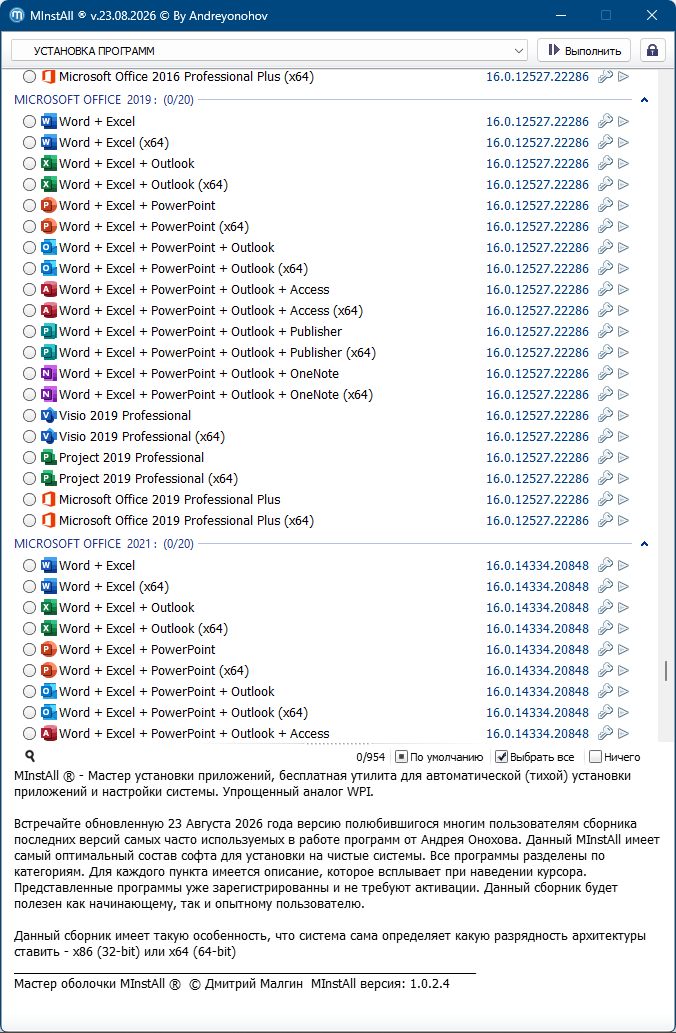Click key icon for Office 2021 Word + Excel + Outlook
The width and height of the screenshot is (676, 1033).
click(605, 607)
